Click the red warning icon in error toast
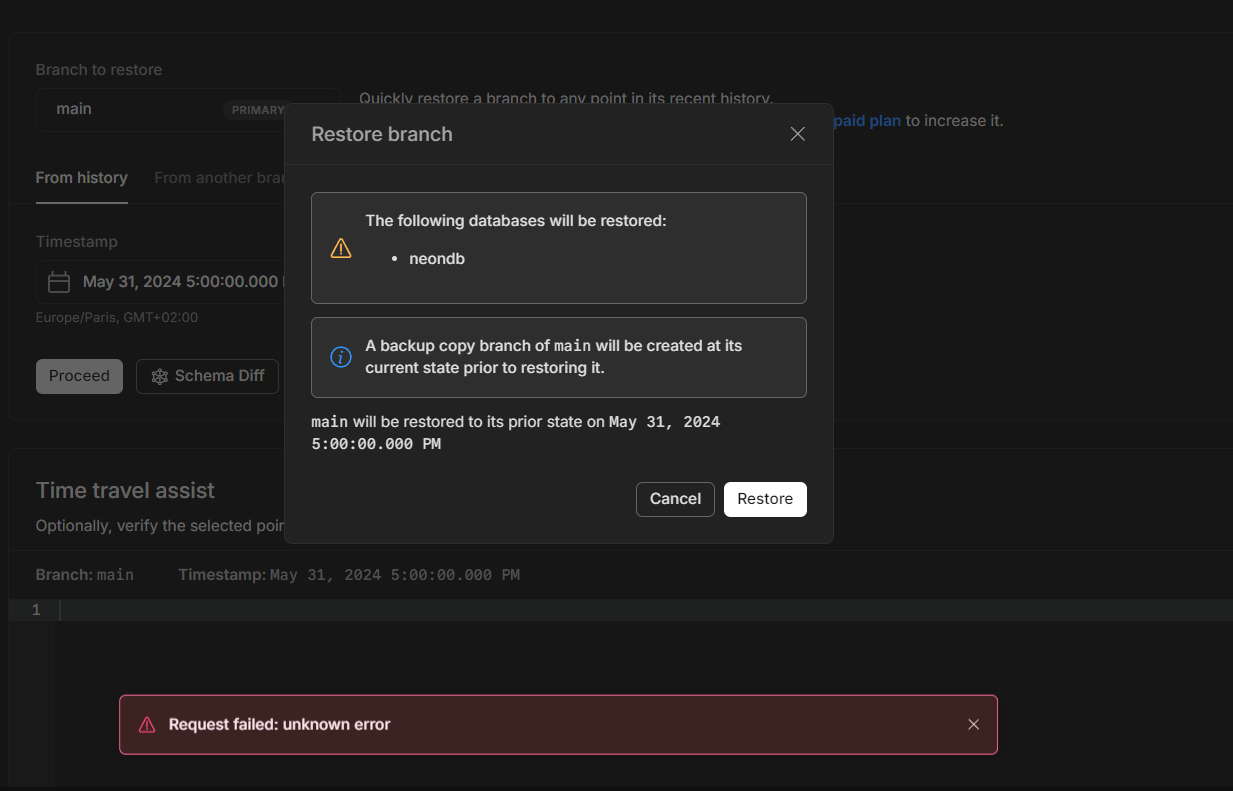The width and height of the screenshot is (1233, 791). click(x=147, y=724)
